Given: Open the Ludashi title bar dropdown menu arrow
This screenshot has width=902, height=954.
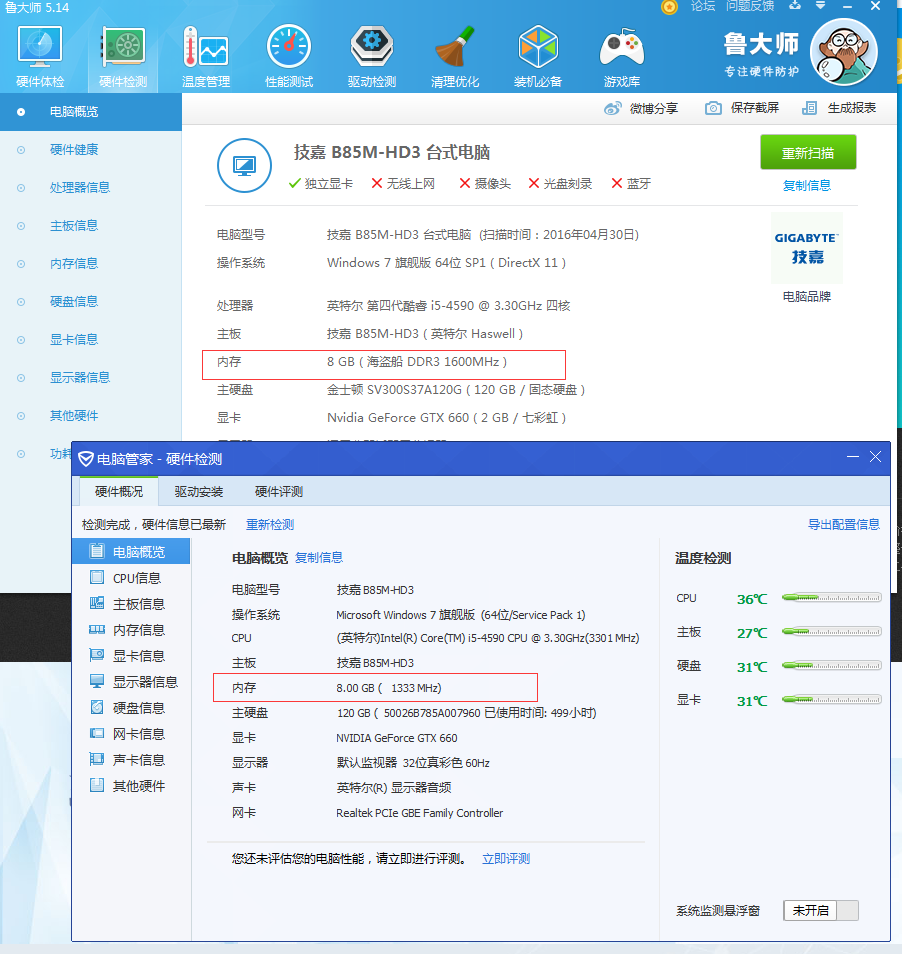Looking at the screenshot, I should click(x=820, y=5).
